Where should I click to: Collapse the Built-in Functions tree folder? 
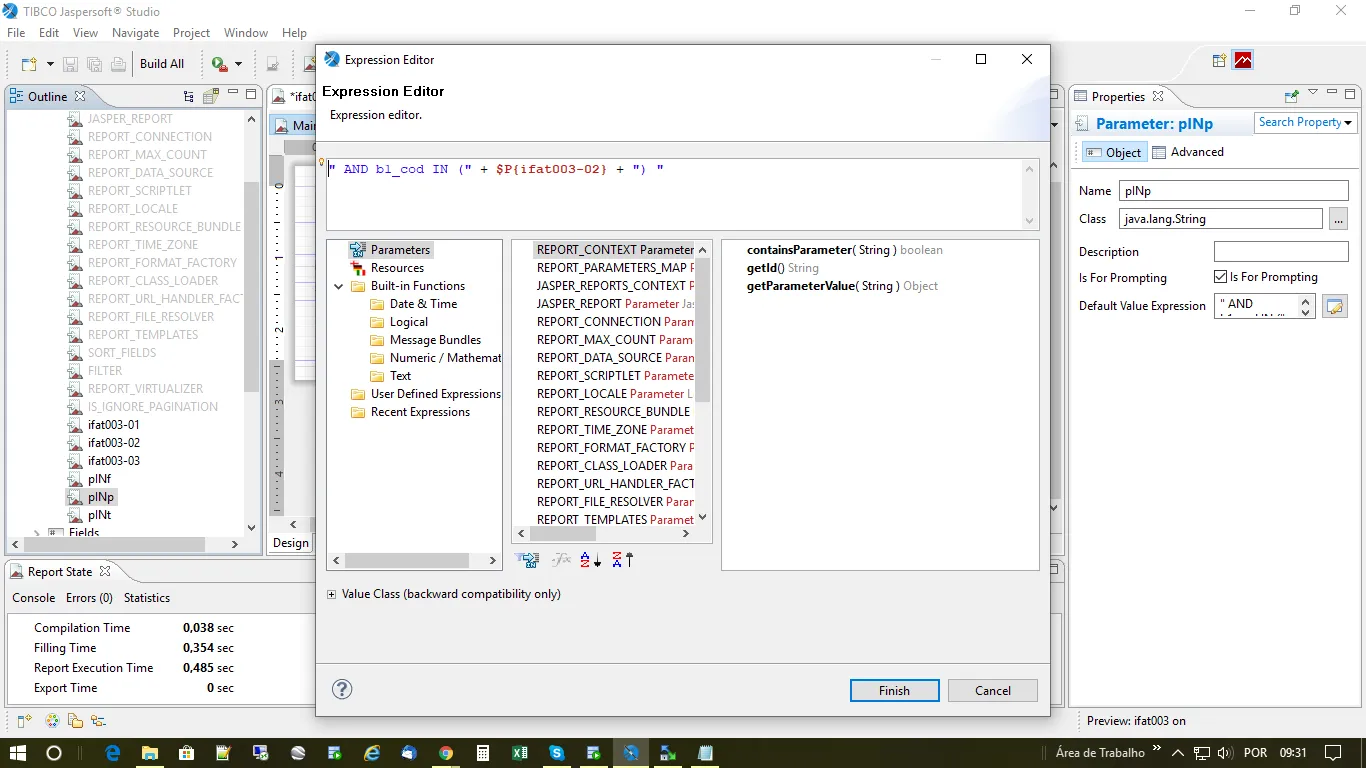point(340,286)
